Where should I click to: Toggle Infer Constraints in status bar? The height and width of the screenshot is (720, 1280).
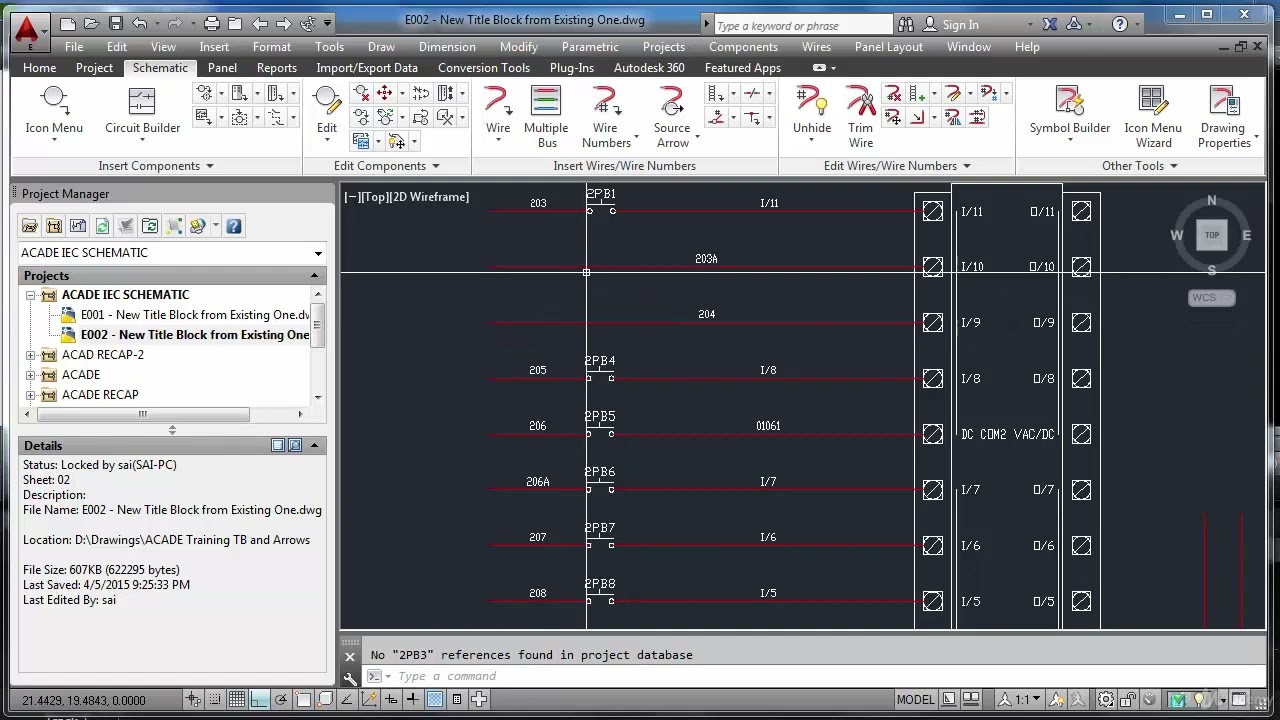point(193,700)
